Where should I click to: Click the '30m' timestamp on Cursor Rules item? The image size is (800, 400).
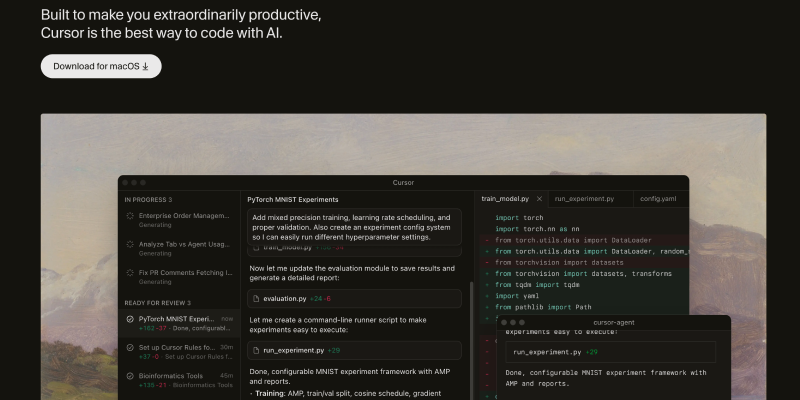pos(227,347)
